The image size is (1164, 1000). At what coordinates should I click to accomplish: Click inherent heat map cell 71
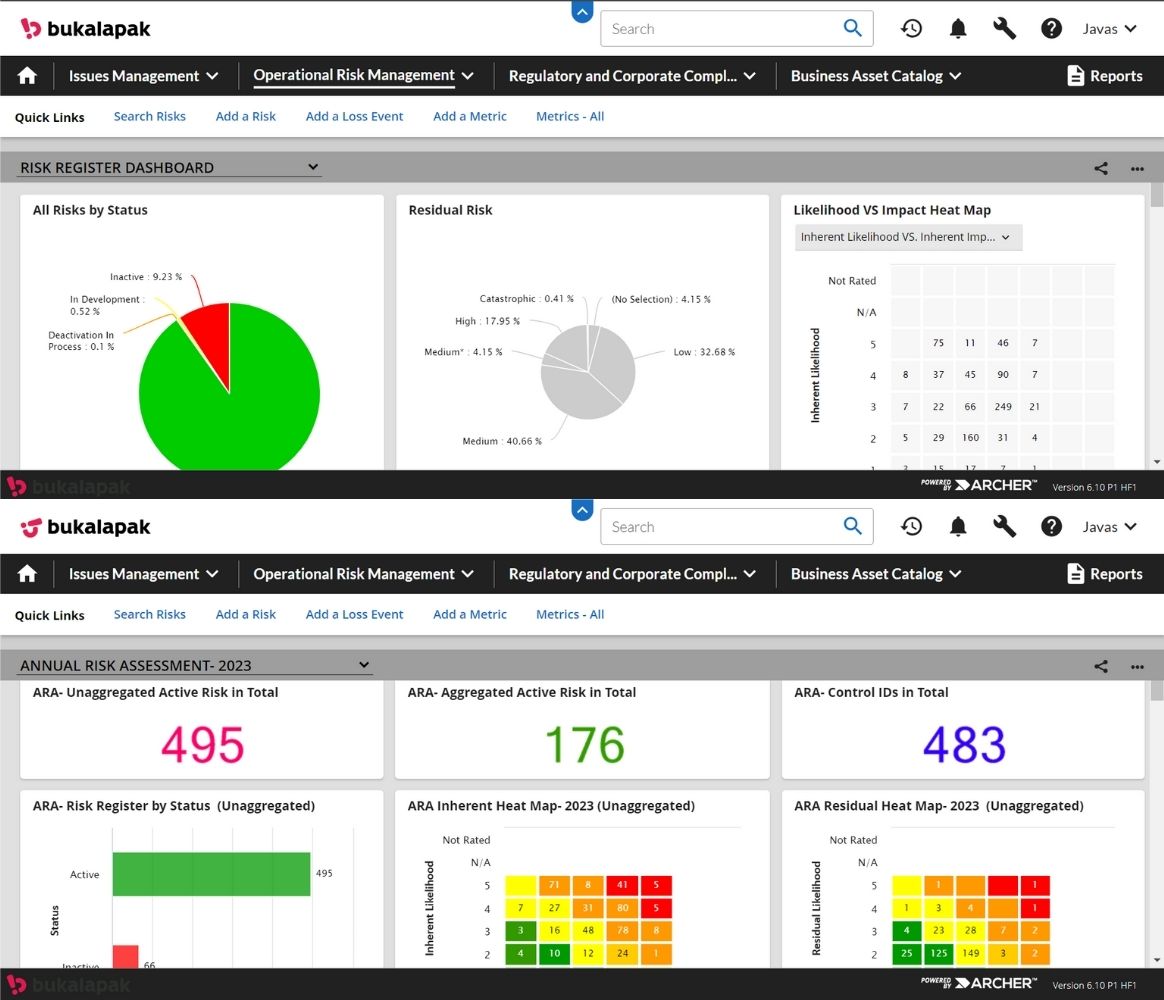click(555, 885)
